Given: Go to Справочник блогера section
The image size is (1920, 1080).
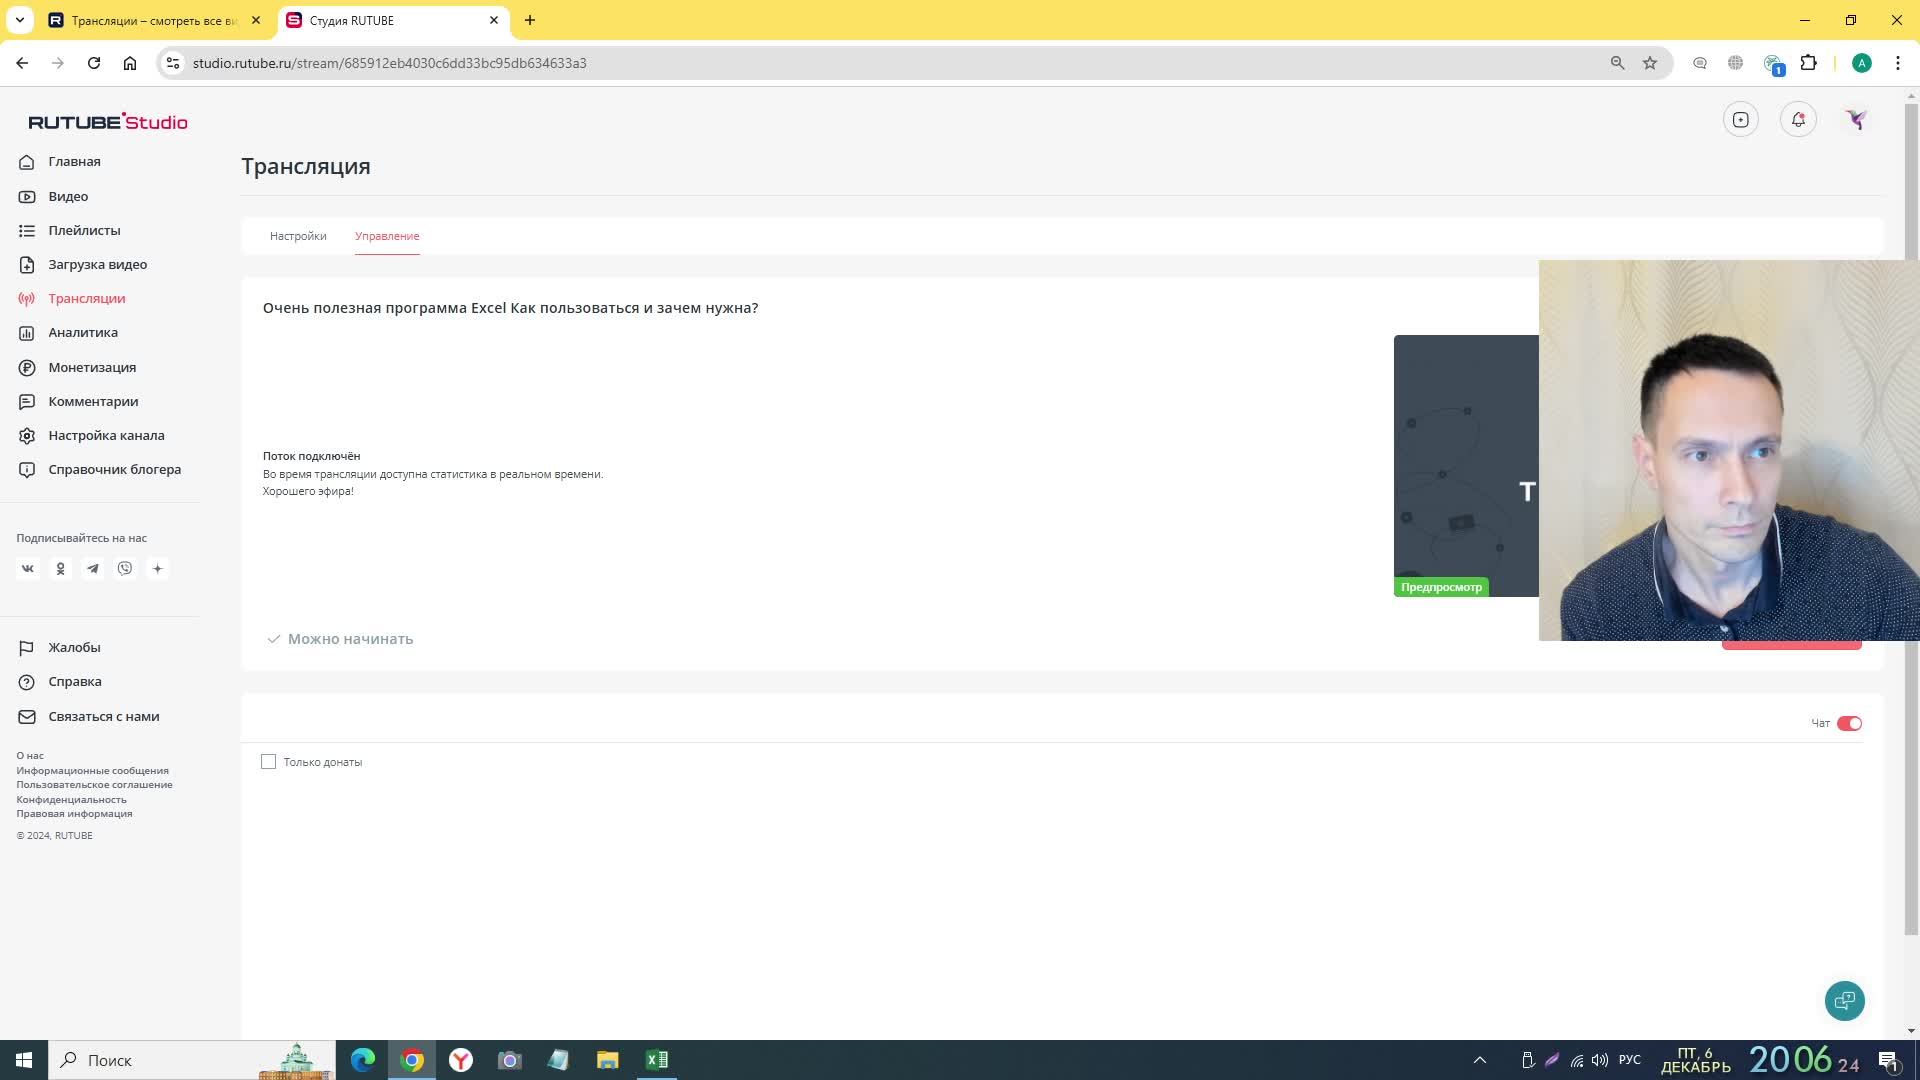Looking at the screenshot, I should click(114, 470).
